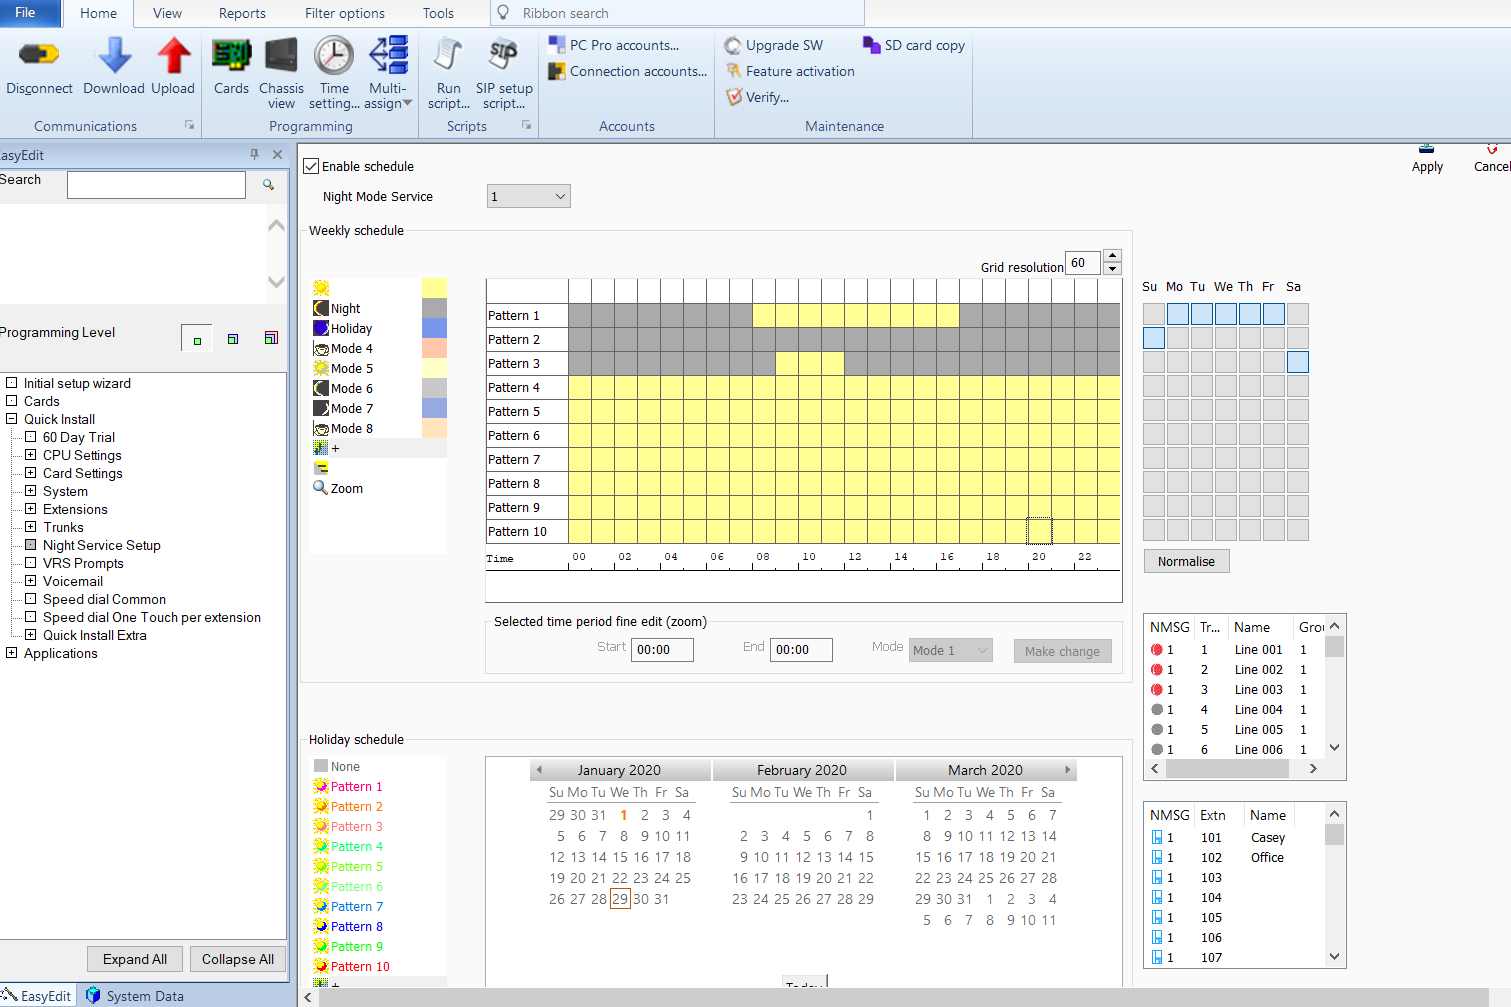Run Verify maintenance check

[757, 97]
